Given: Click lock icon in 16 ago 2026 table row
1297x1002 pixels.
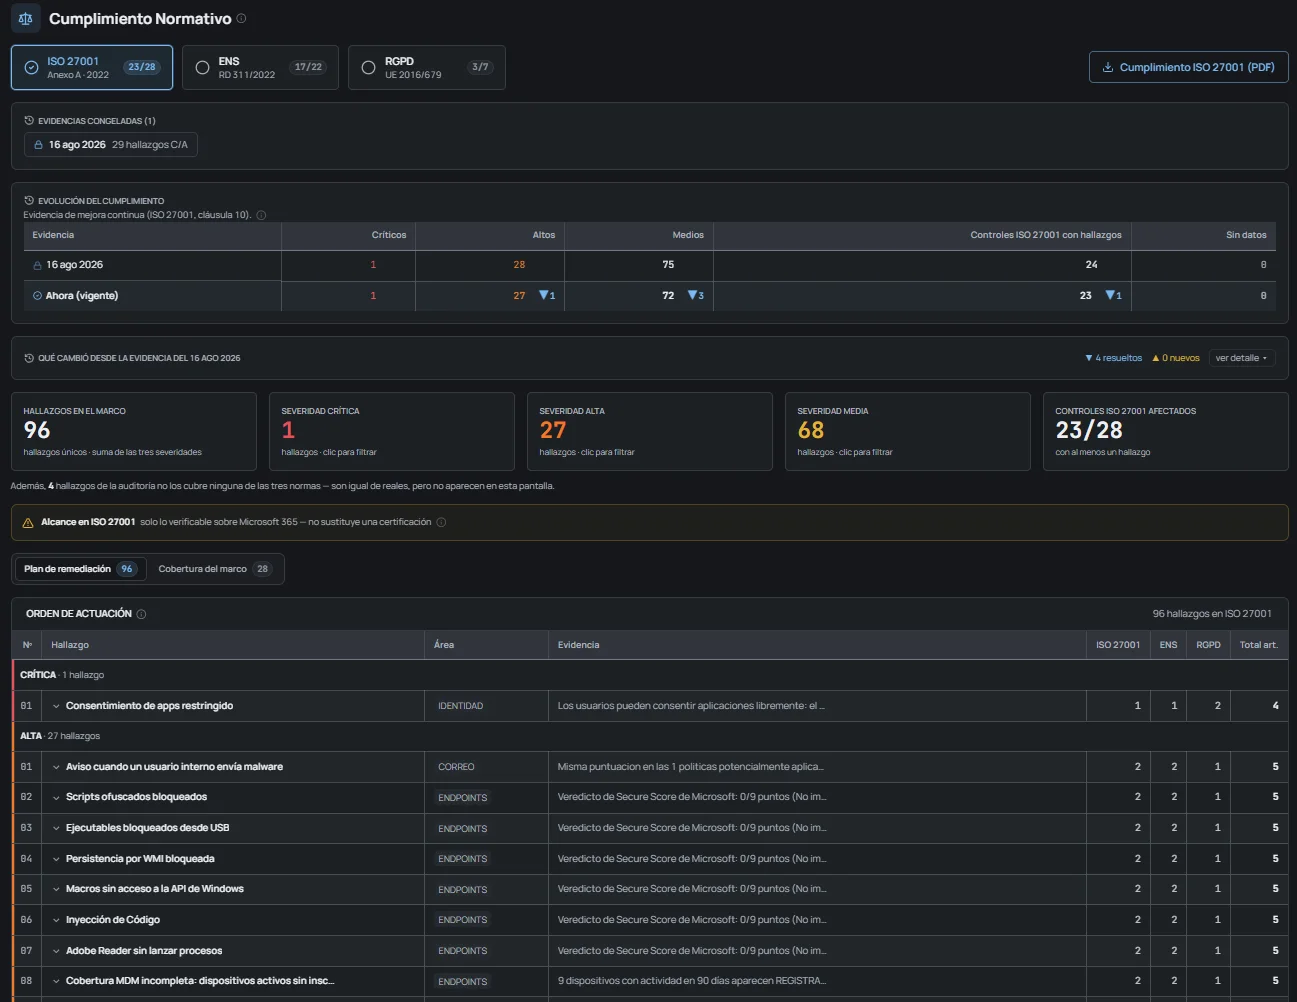Looking at the screenshot, I should pyautogui.click(x=37, y=265).
